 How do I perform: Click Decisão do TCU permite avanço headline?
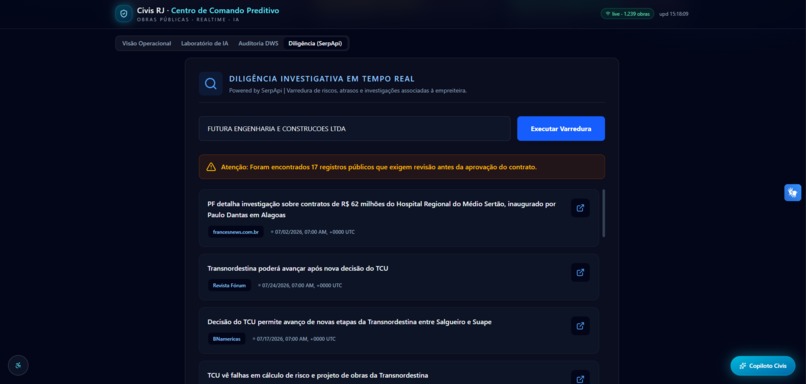[x=350, y=322]
